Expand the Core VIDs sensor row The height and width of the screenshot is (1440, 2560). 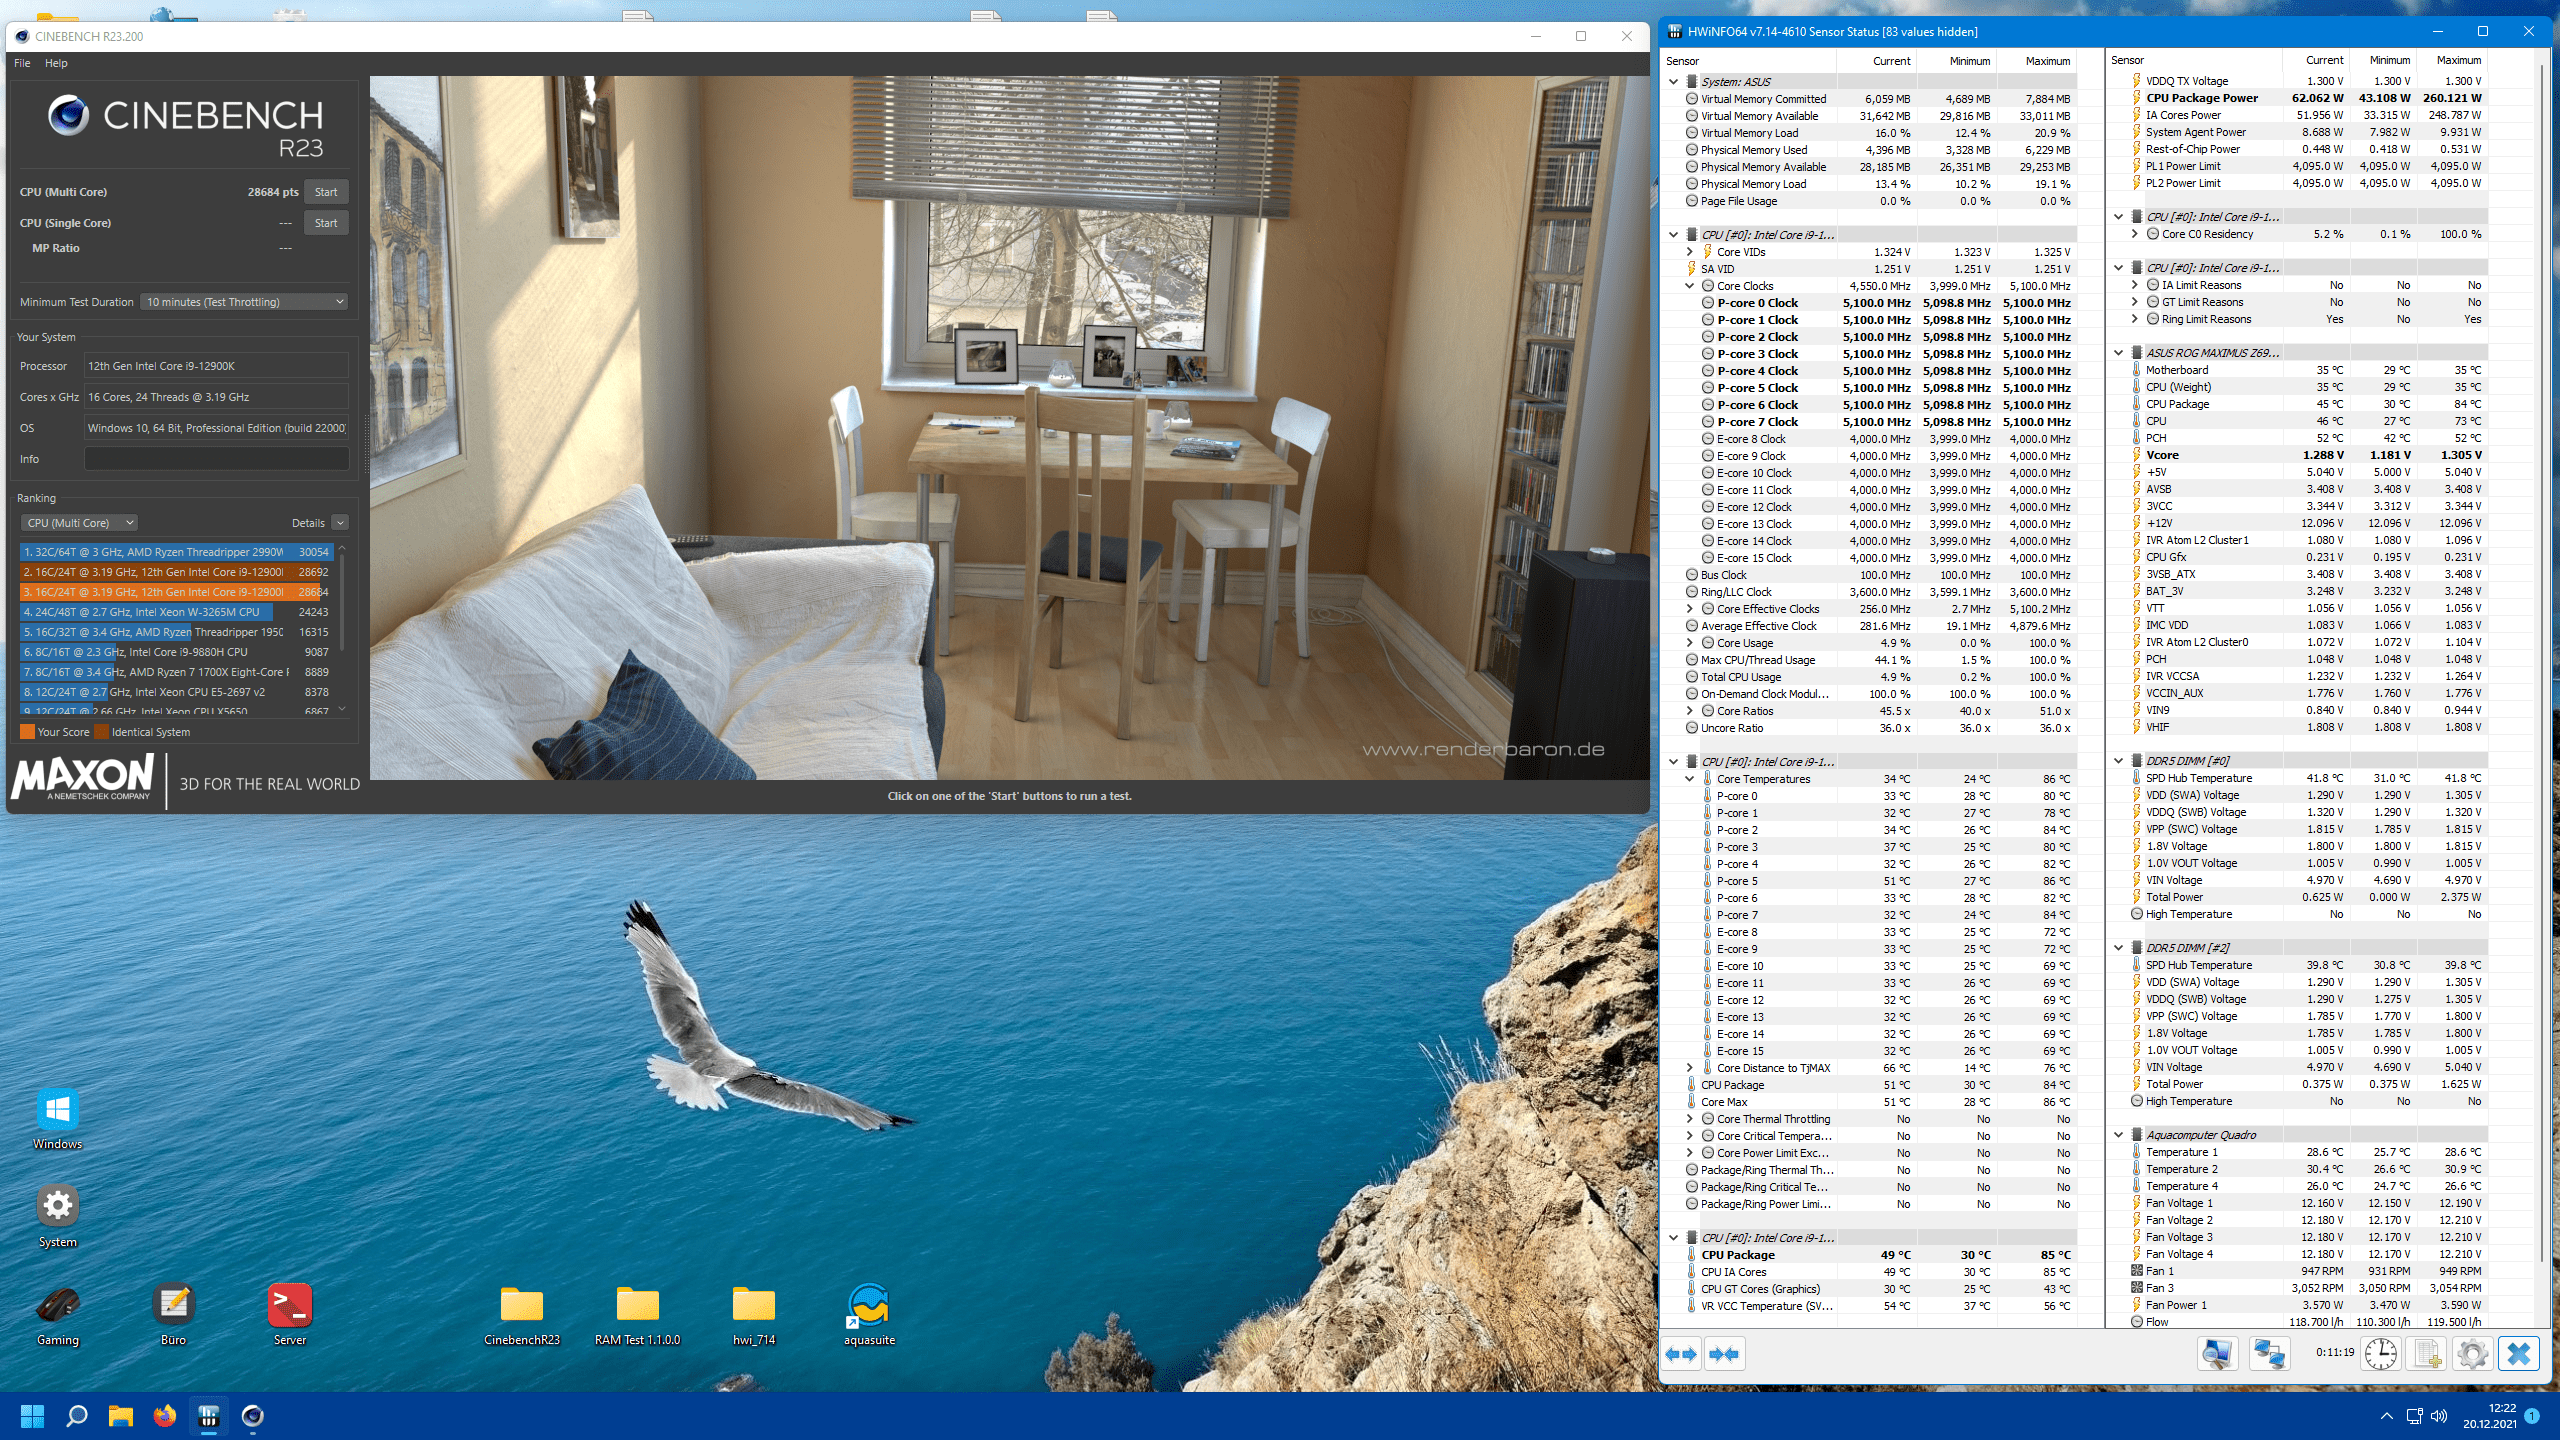(1690, 252)
